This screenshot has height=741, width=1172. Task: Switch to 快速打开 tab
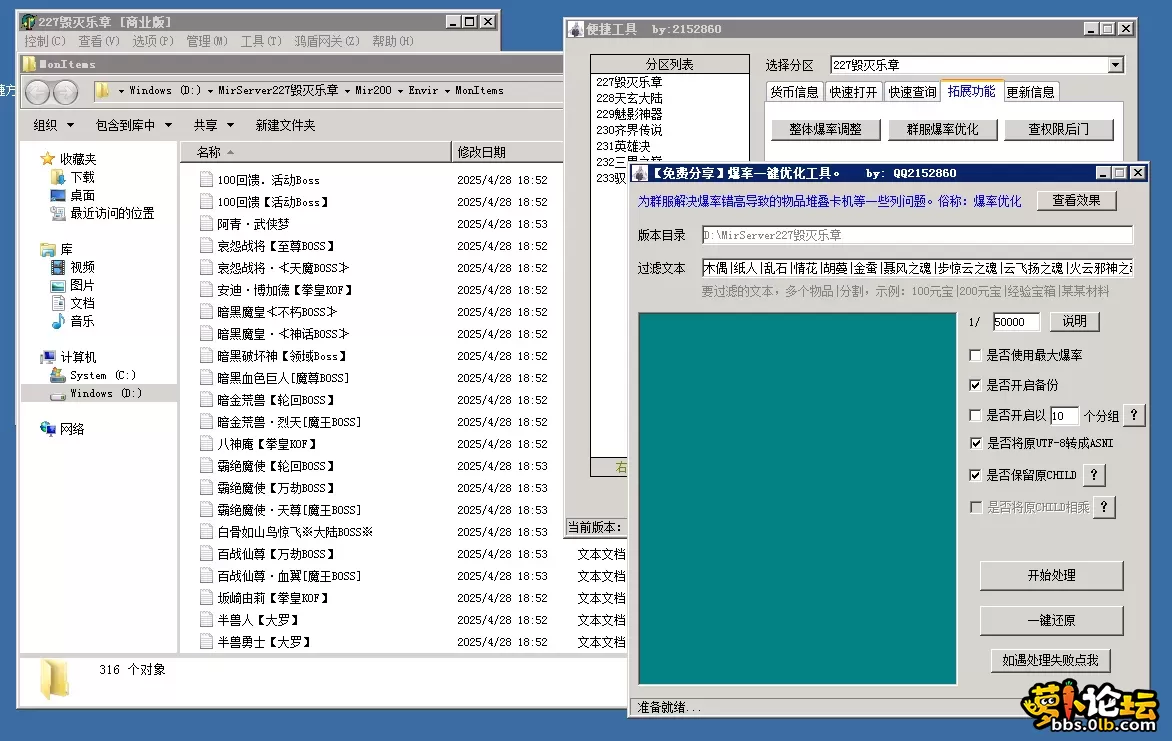(x=853, y=92)
